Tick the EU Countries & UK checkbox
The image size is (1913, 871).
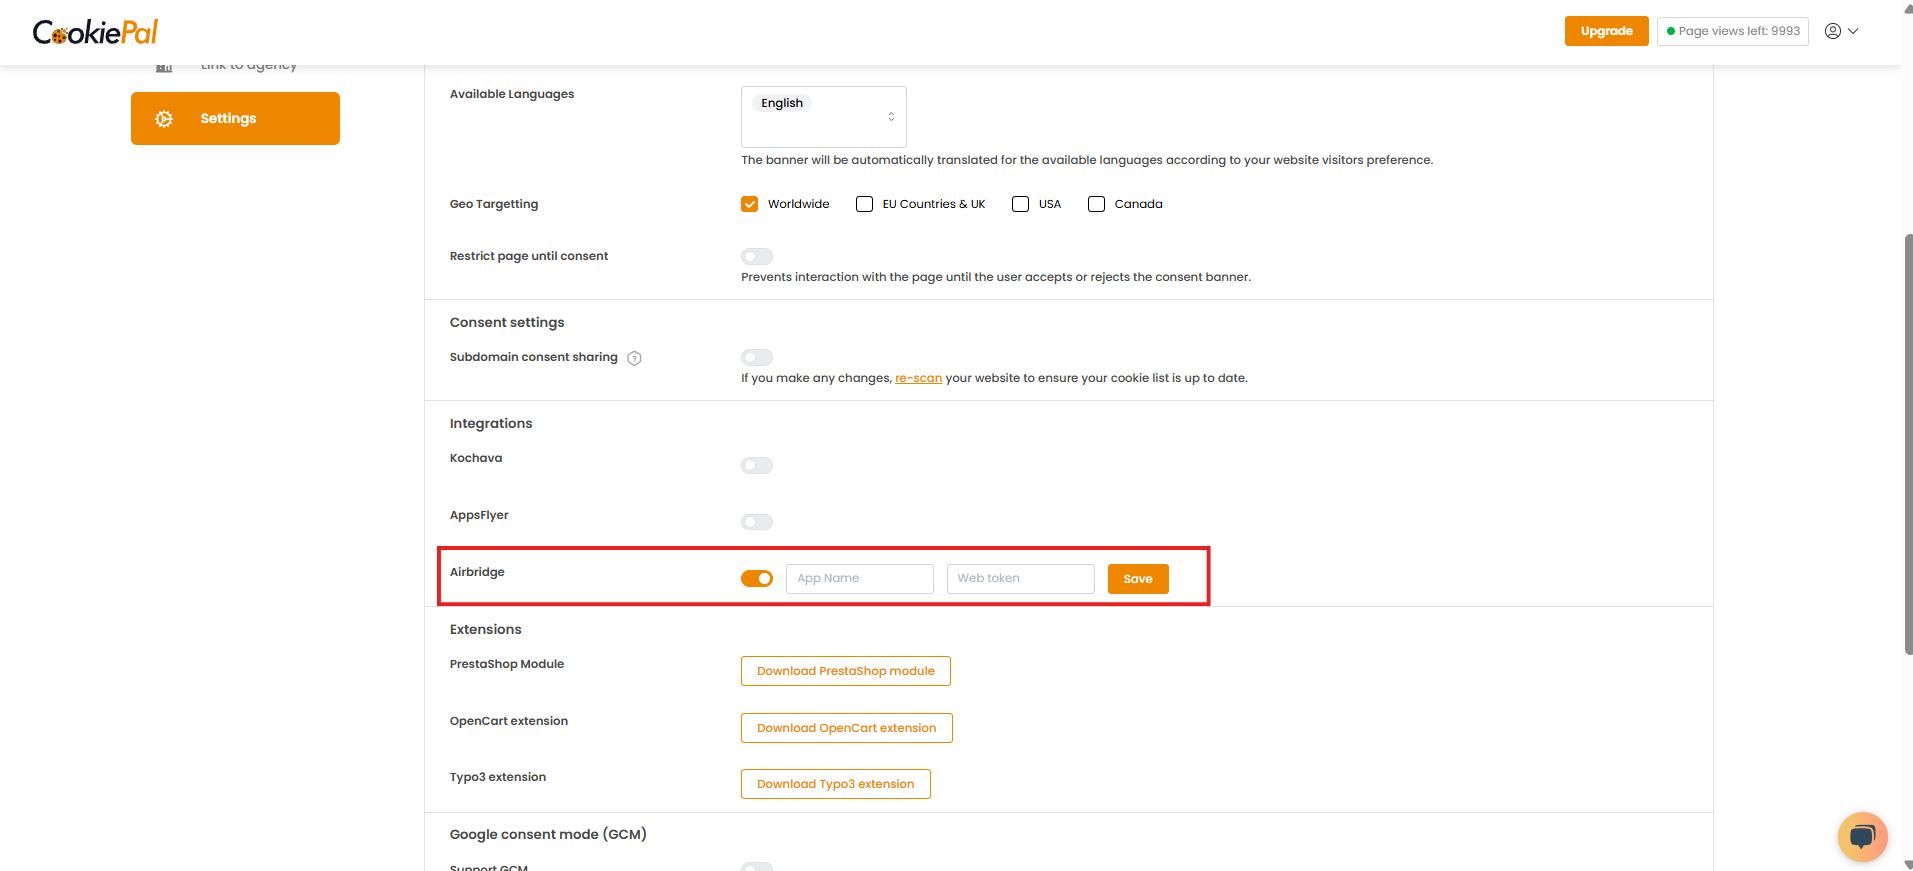[865, 204]
